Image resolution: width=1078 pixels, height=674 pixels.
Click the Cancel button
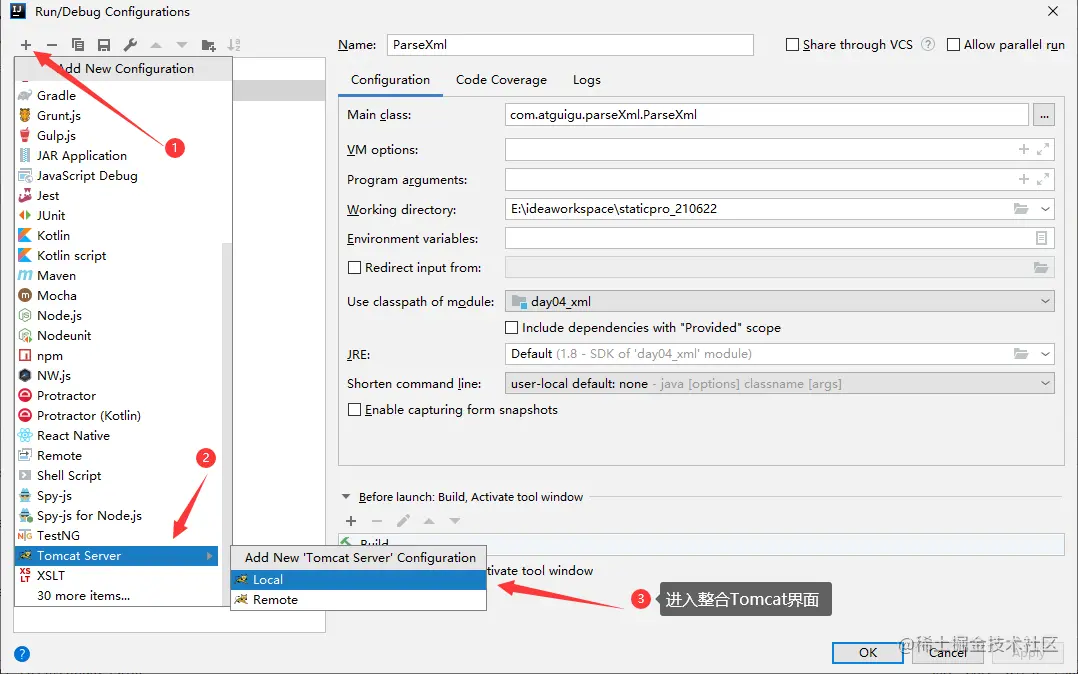point(947,652)
